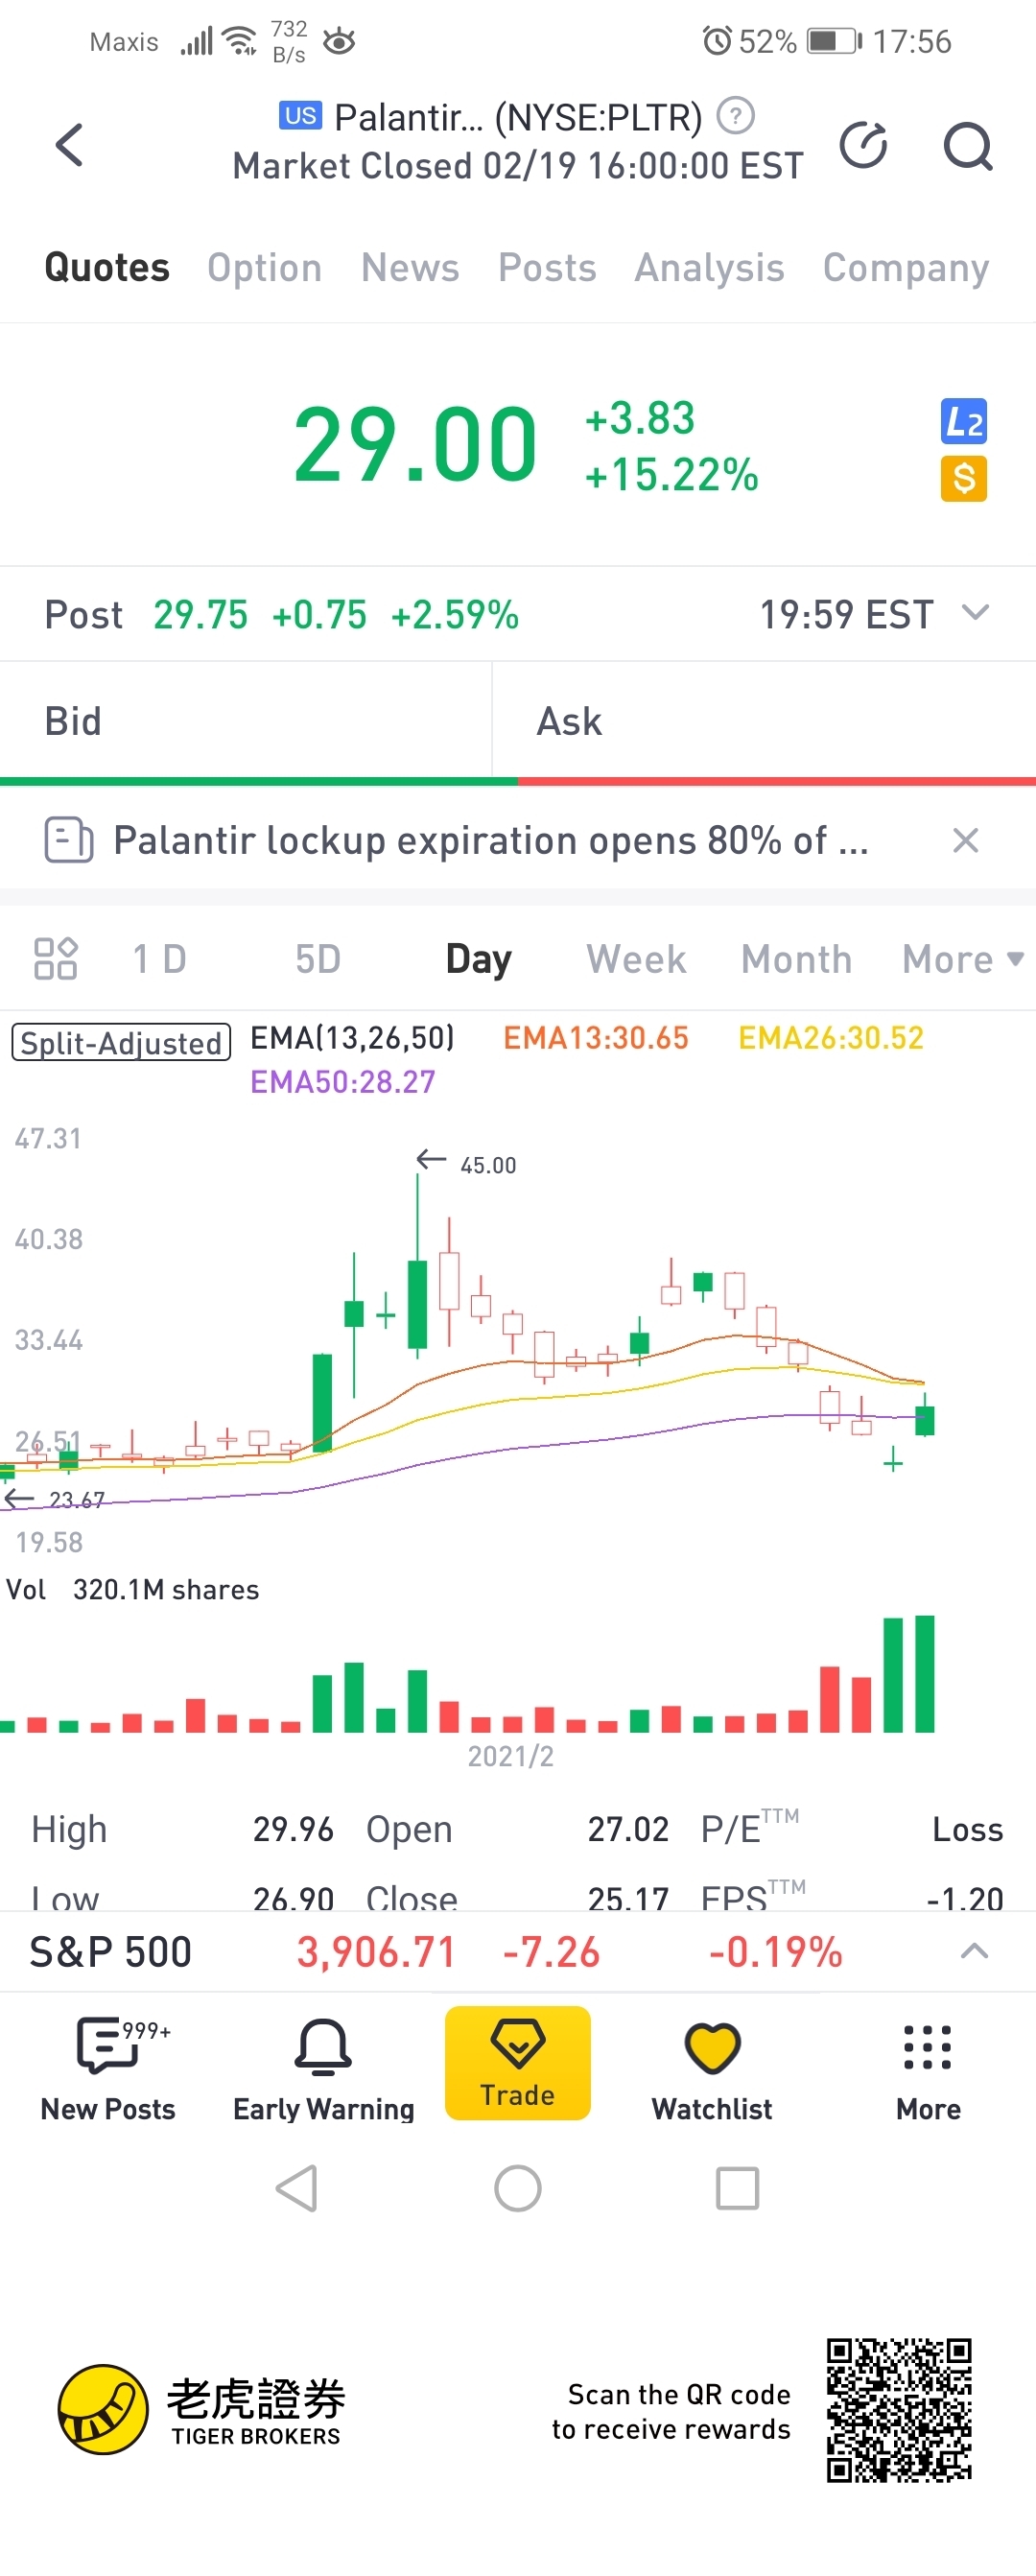
Task: Open the News tab
Action: pyautogui.click(x=410, y=267)
